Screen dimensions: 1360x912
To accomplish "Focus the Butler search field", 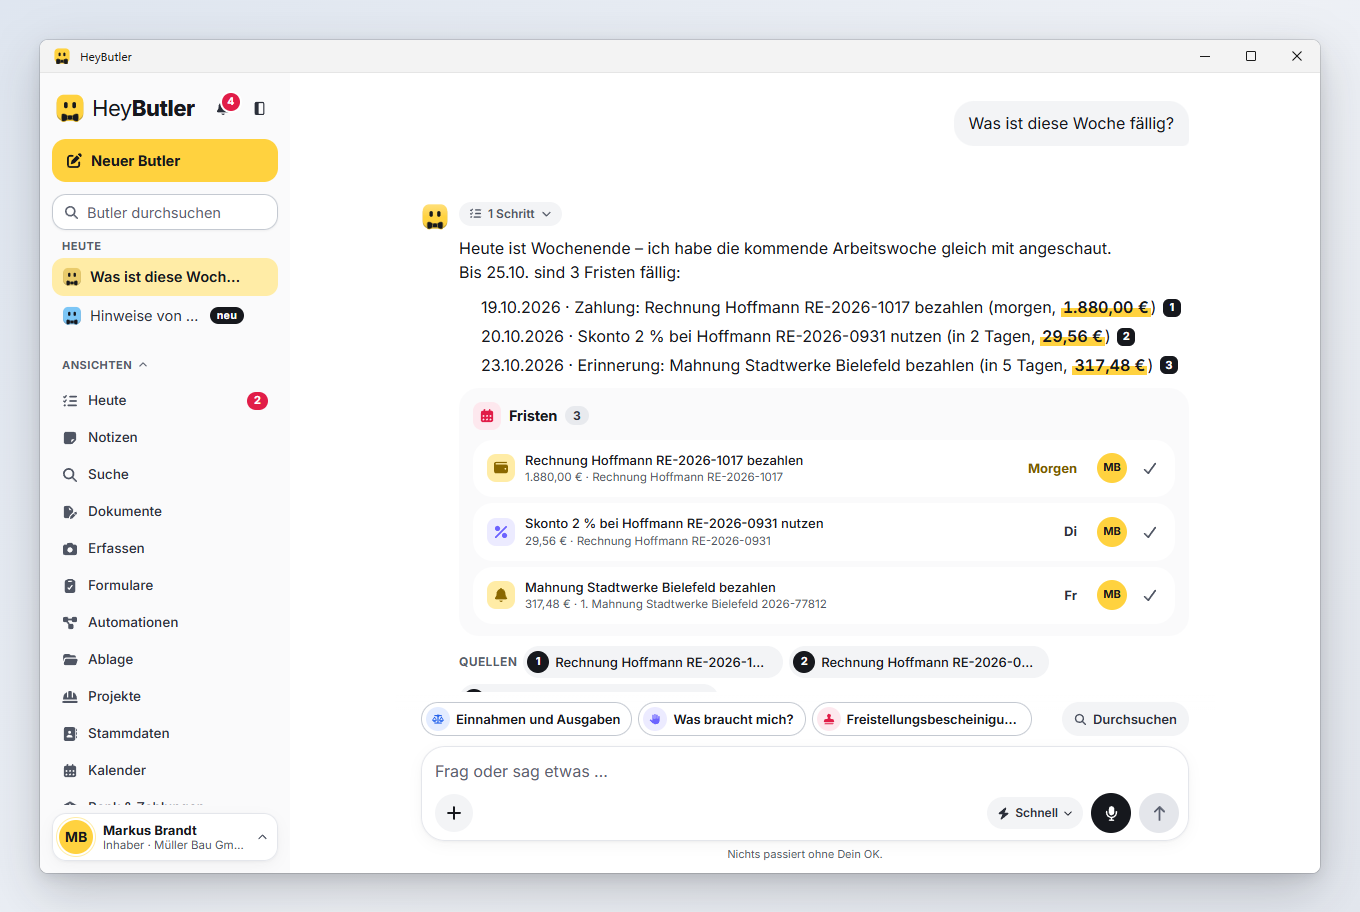I will 165,212.
